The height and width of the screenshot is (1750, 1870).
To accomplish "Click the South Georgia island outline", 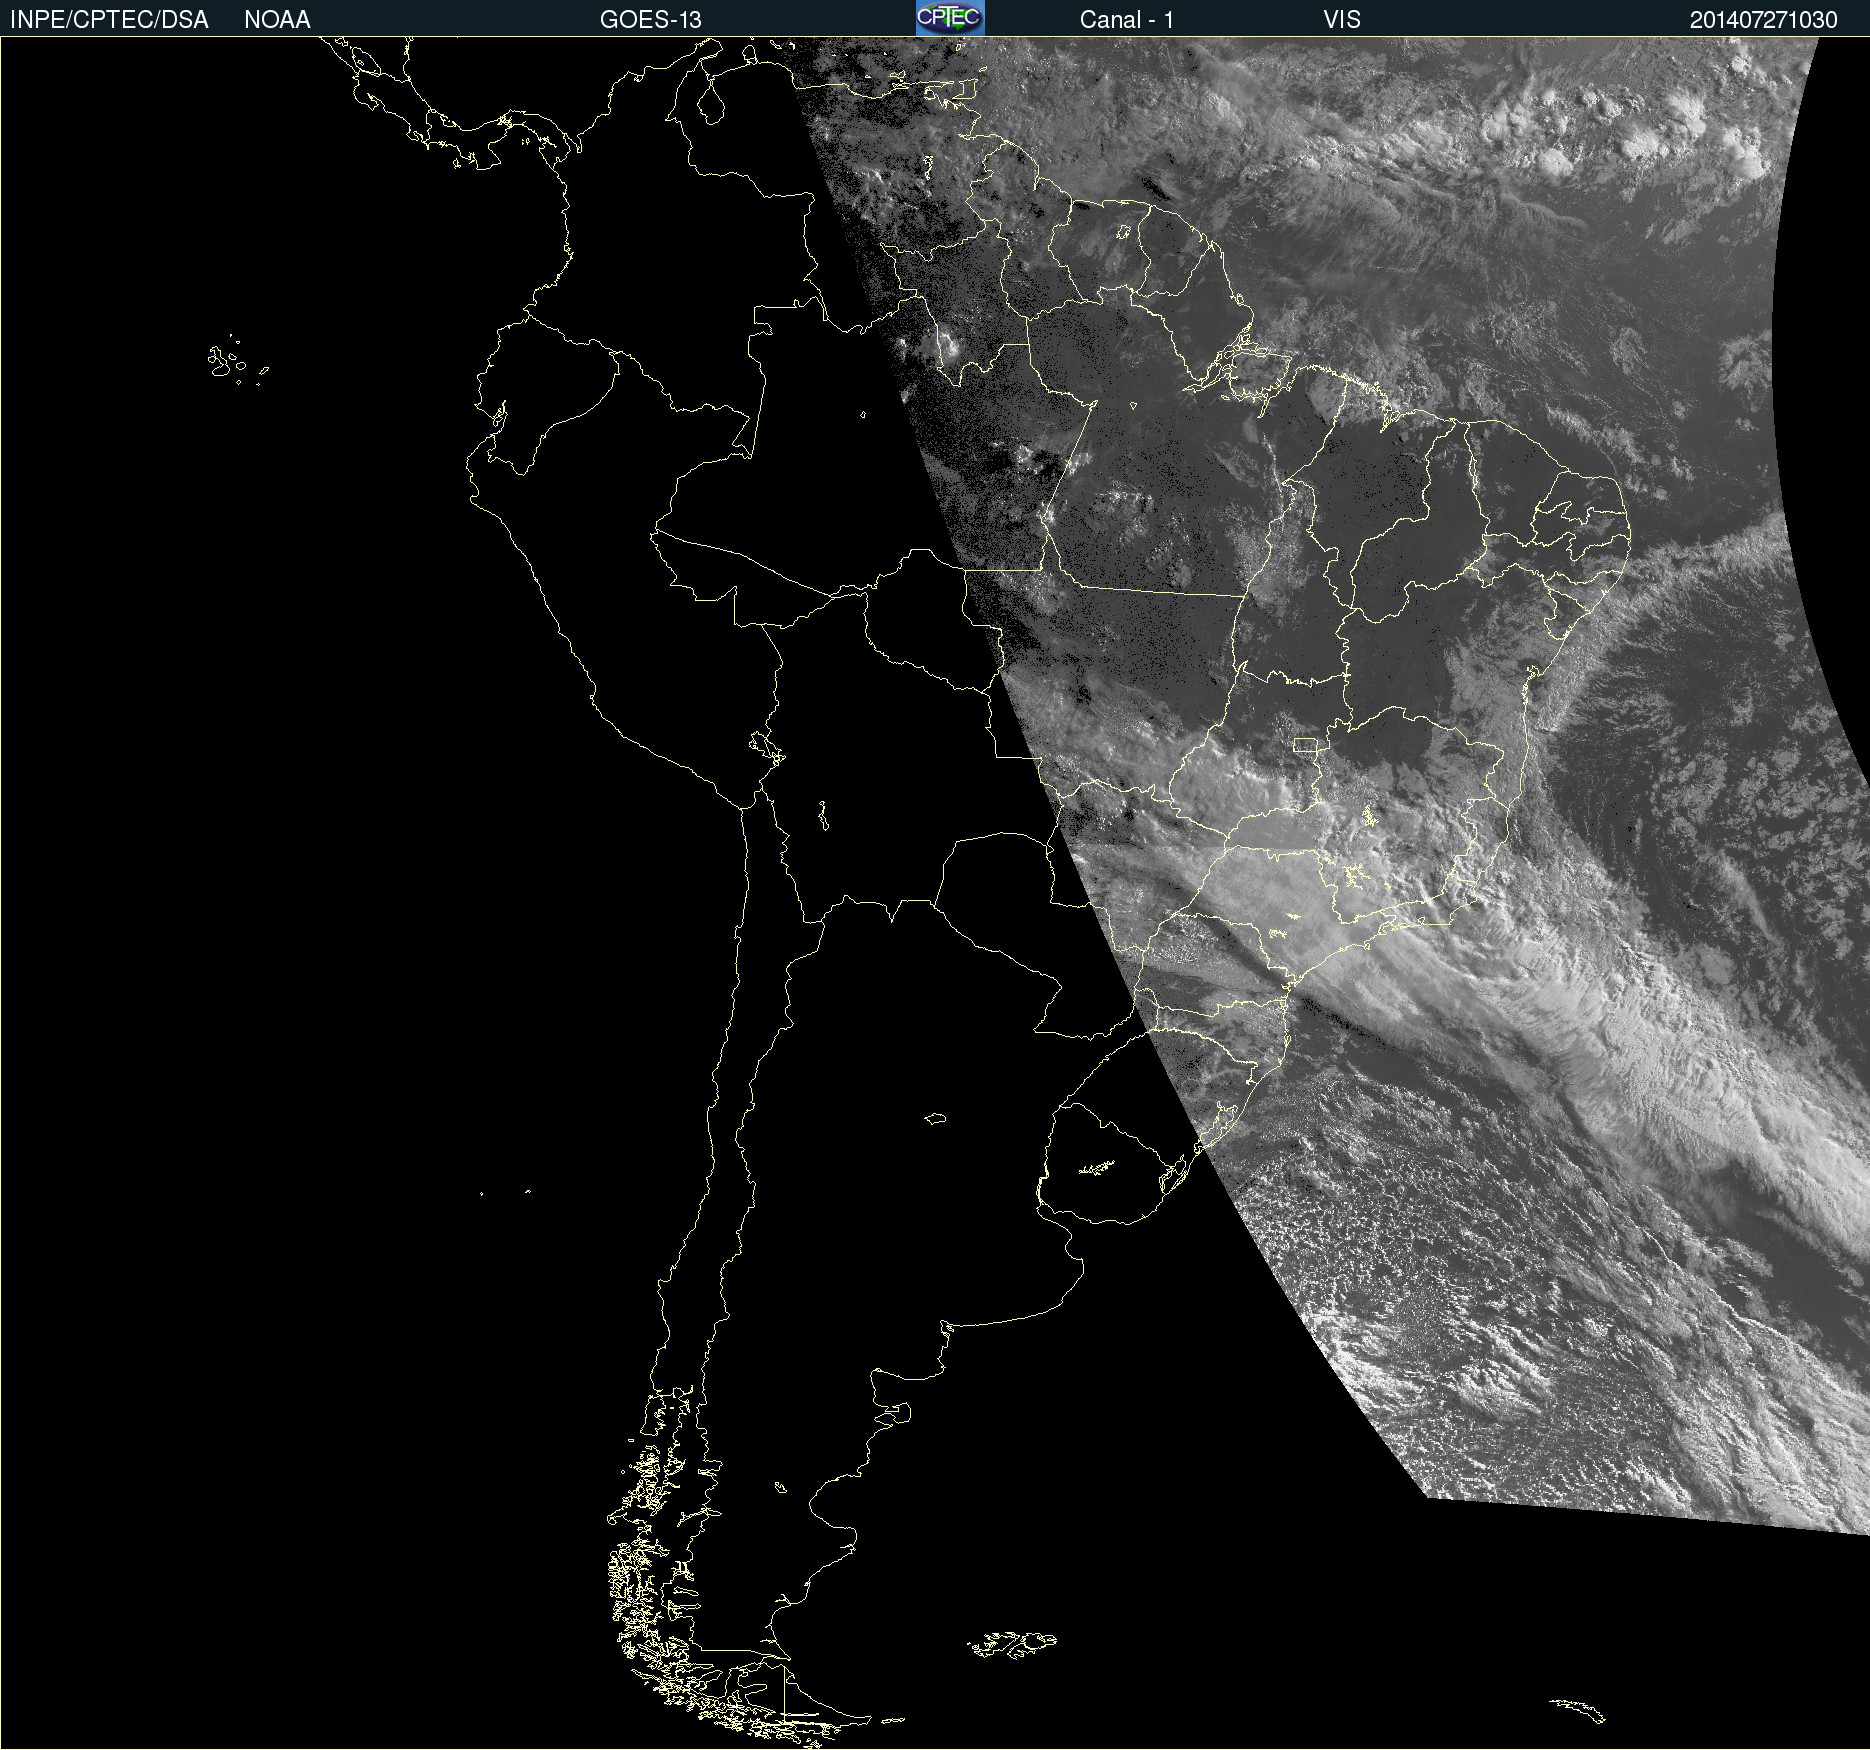I will 1578,1709.
